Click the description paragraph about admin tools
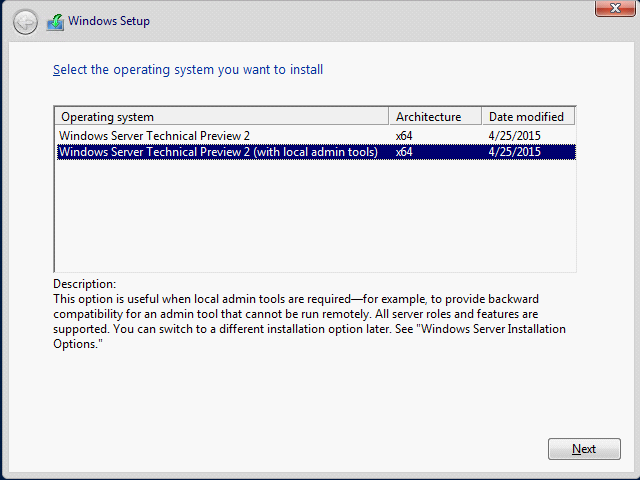 (309, 321)
